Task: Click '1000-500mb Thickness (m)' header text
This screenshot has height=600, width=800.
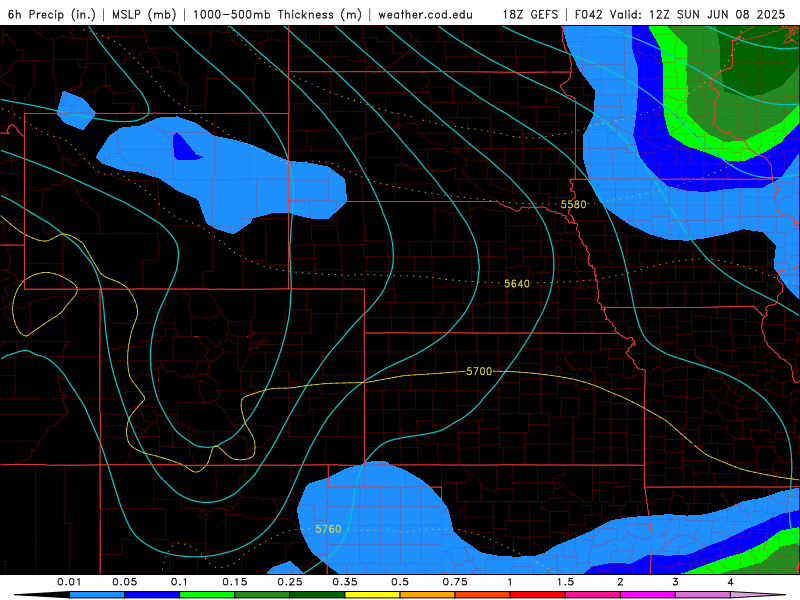Action: click(x=277, y=14)
